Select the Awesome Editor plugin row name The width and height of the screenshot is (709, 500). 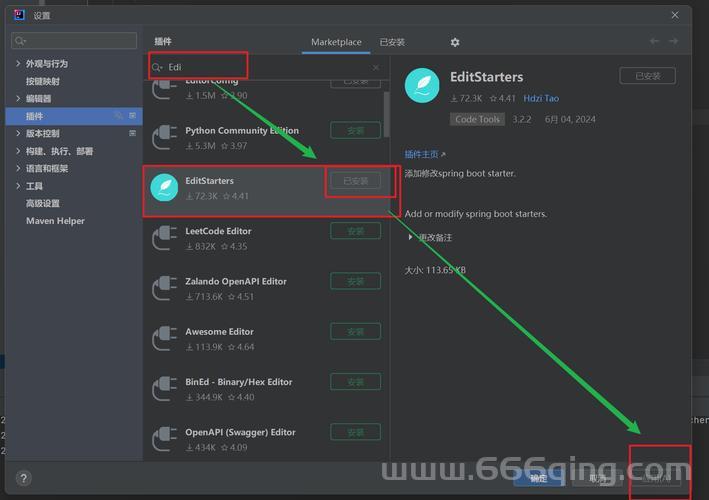click(219, 331)
